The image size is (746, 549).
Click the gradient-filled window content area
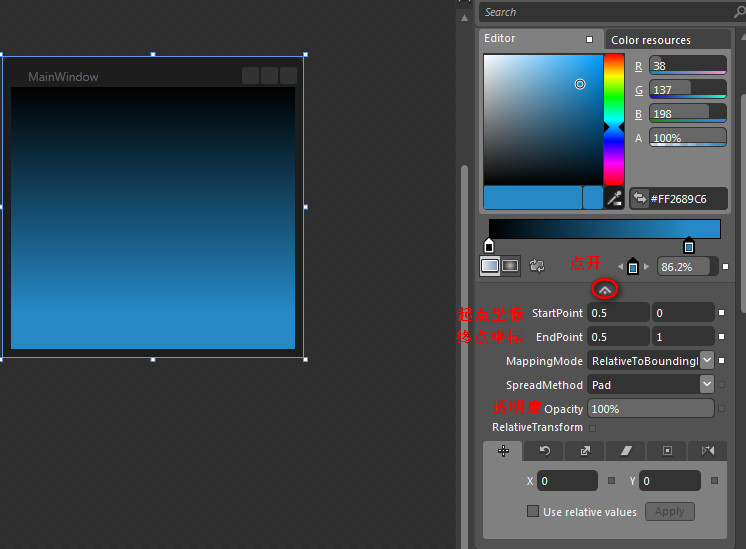153,218
